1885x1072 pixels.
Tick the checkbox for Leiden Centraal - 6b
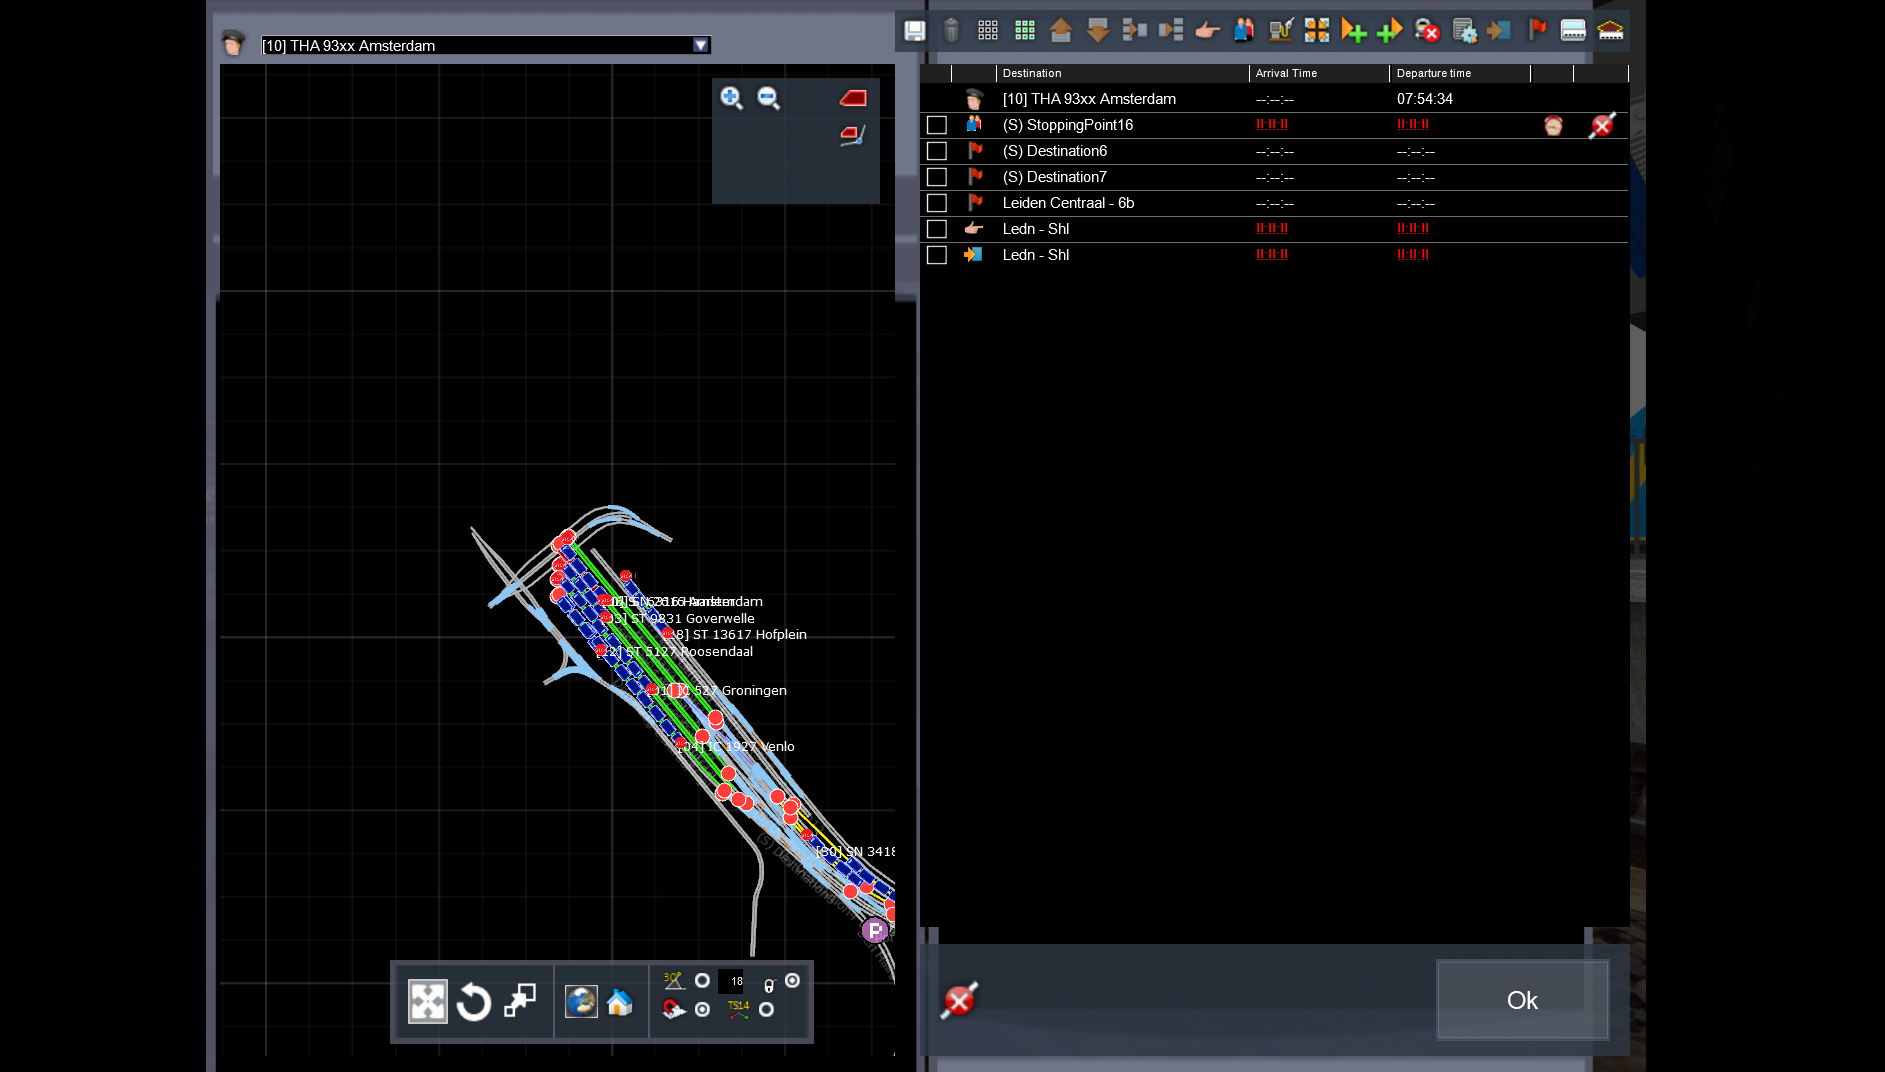point(937,203)
